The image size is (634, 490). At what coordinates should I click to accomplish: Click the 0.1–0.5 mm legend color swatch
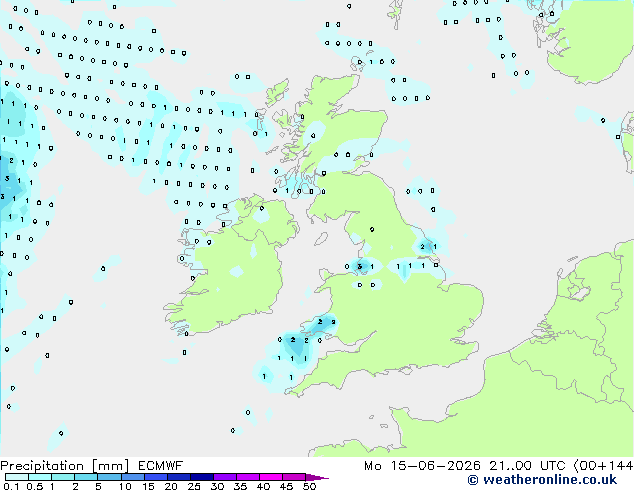coord(17,477)
